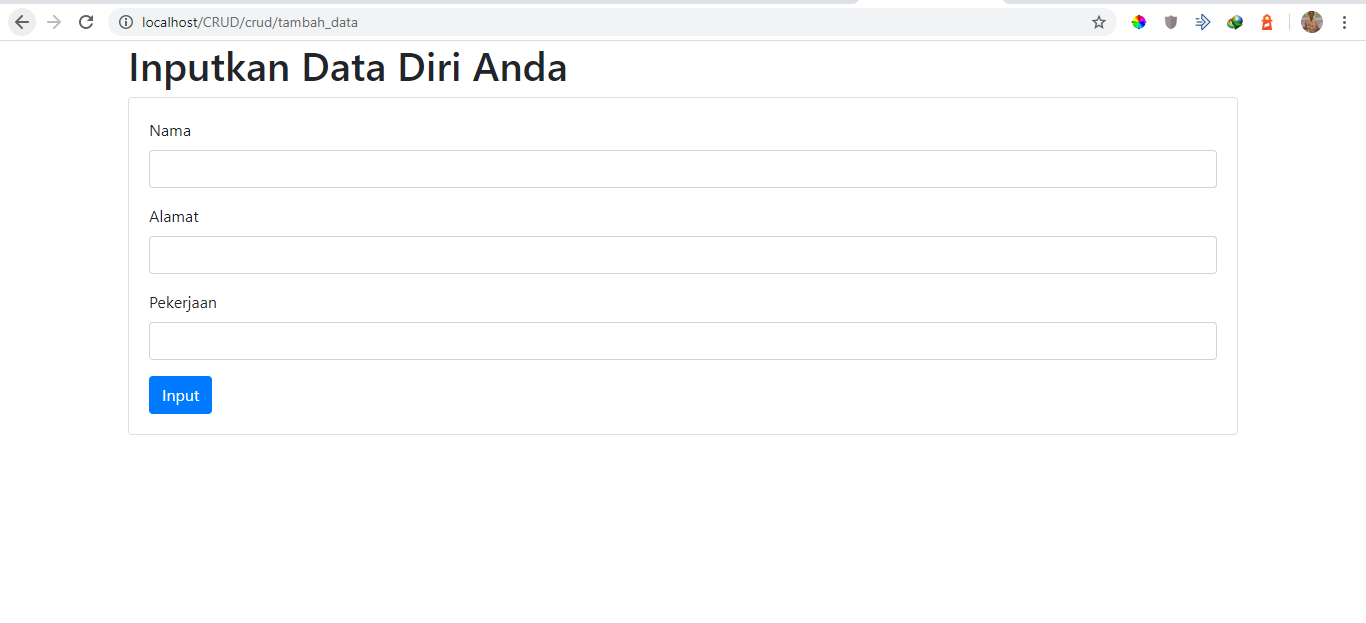Reload the current page

coord(85,21)
